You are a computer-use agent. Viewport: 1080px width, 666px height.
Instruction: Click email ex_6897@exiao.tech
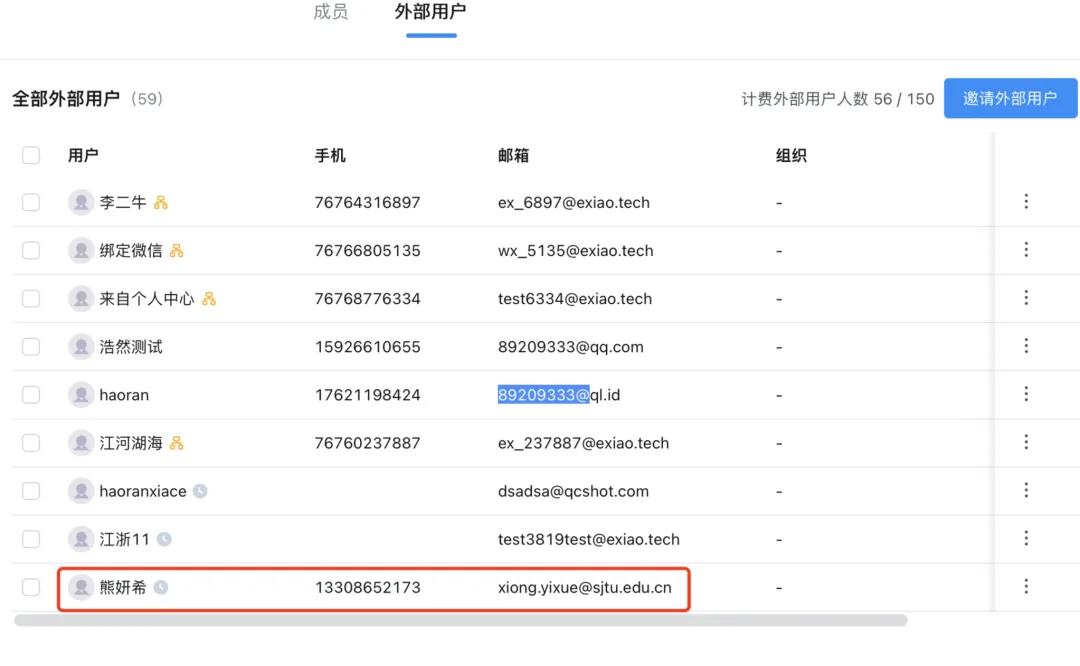pyautogui.click(x=574, y=202)
